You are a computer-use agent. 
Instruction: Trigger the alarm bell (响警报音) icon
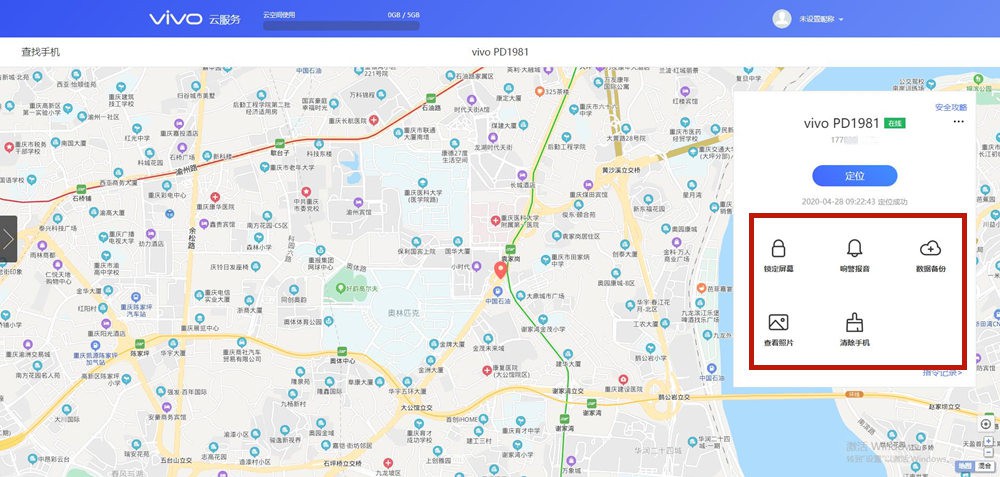coord(854,248)
